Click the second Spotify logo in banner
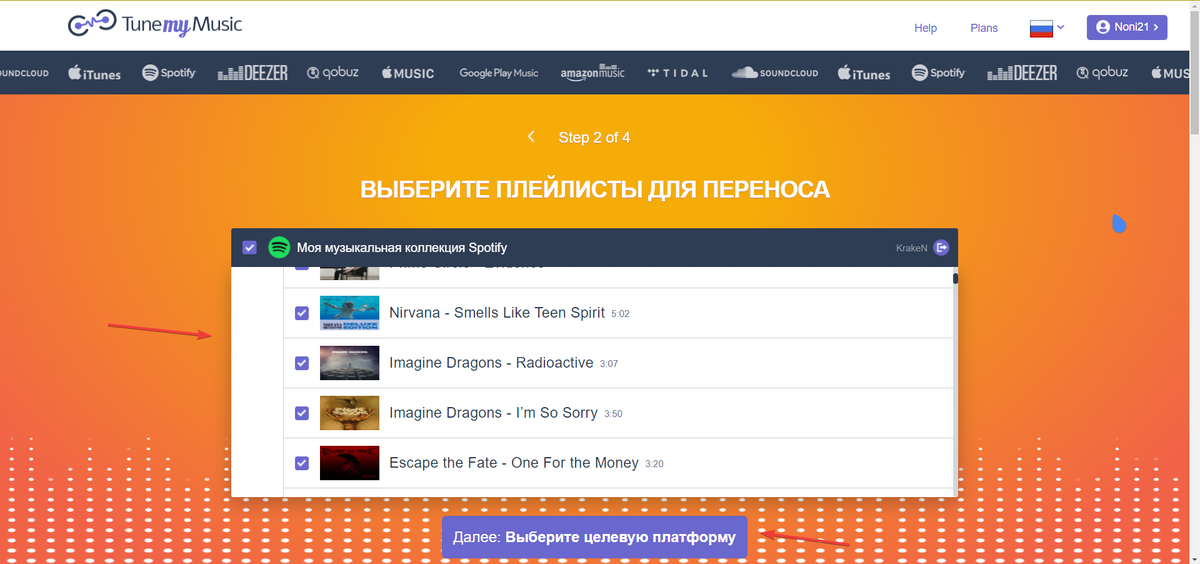Image resolution: width=1200 pixels, height=564 pixels. click(939, 73)
